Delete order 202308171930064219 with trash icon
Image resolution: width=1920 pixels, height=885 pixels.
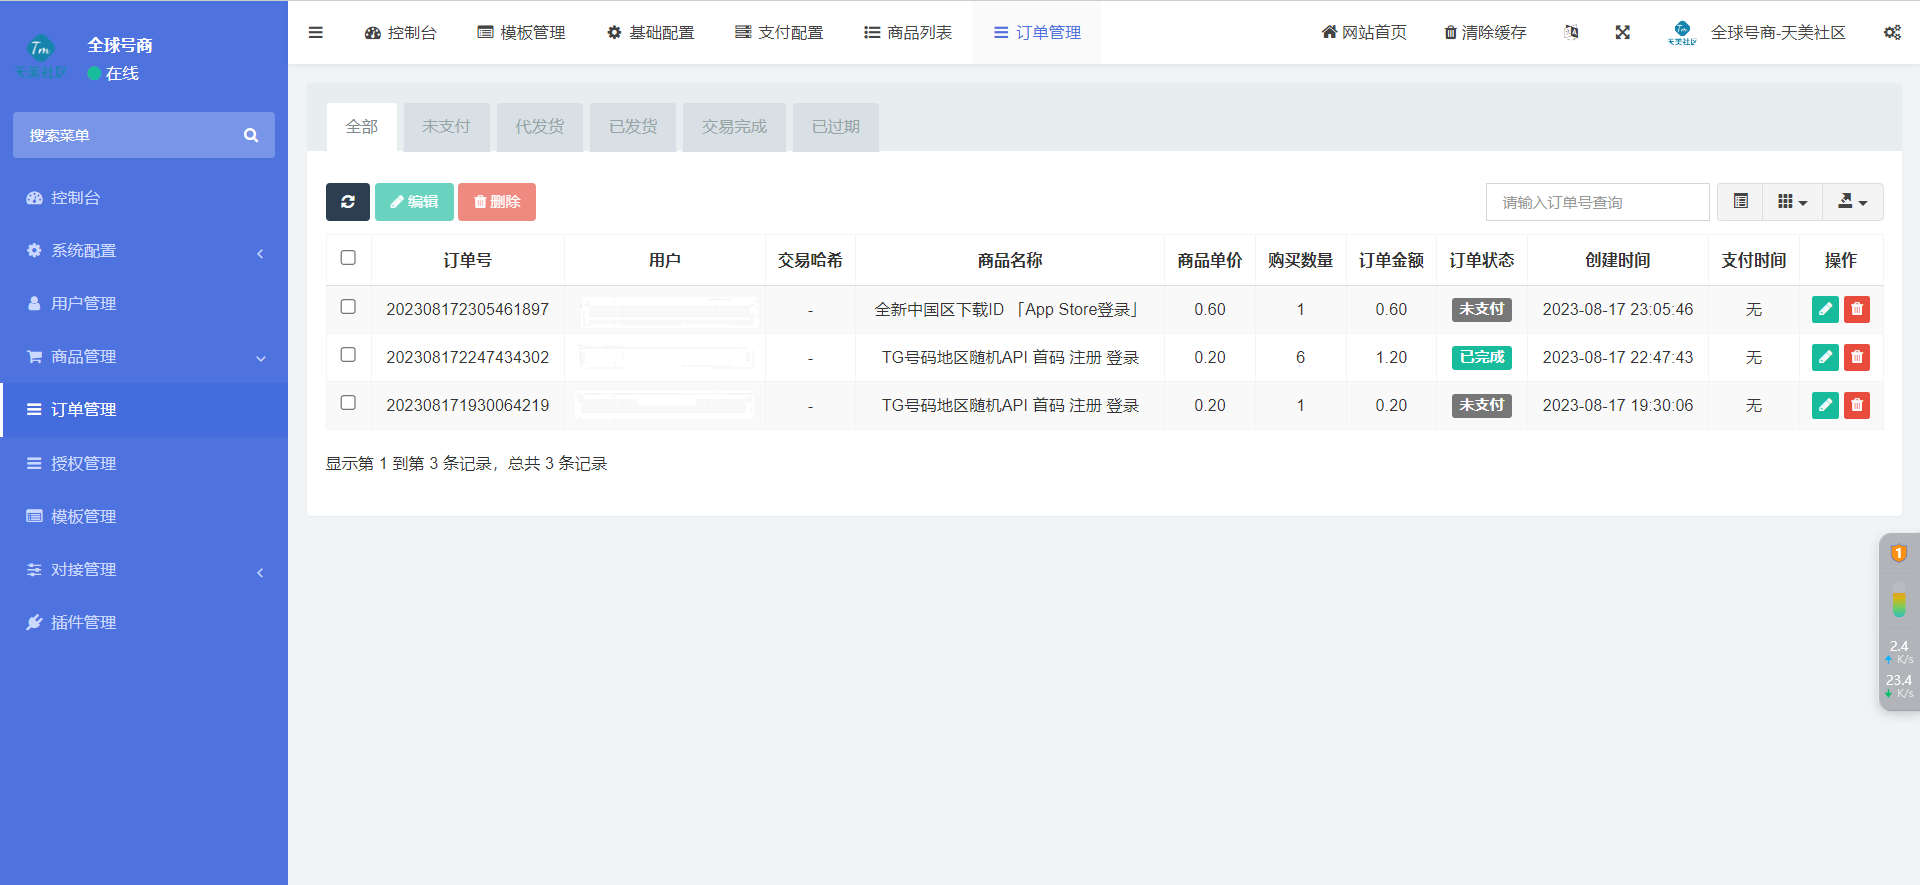[x=1857, y=406]
